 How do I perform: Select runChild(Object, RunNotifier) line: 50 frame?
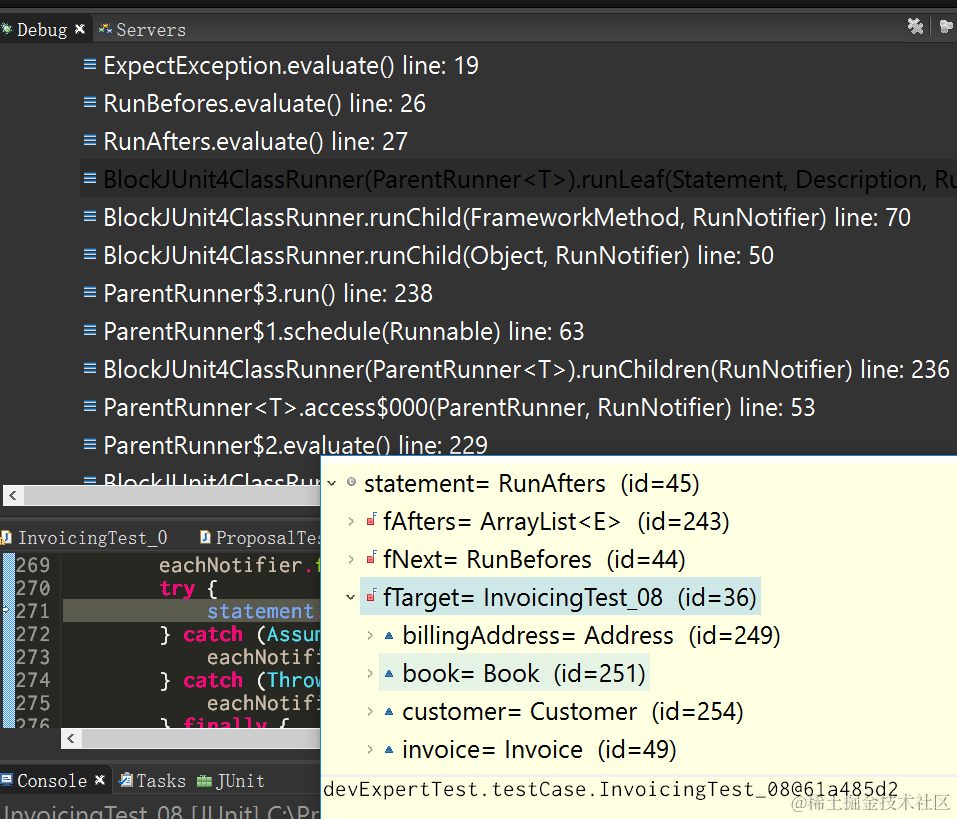438,256
